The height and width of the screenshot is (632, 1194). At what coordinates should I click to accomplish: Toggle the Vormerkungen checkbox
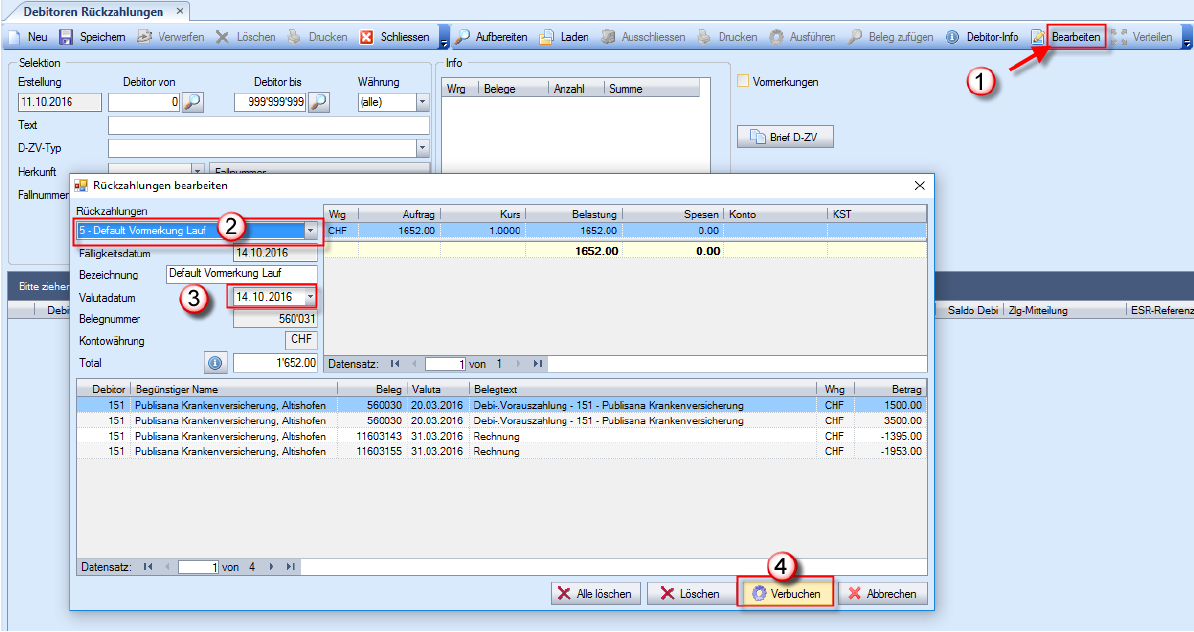[x=743, y=81]
